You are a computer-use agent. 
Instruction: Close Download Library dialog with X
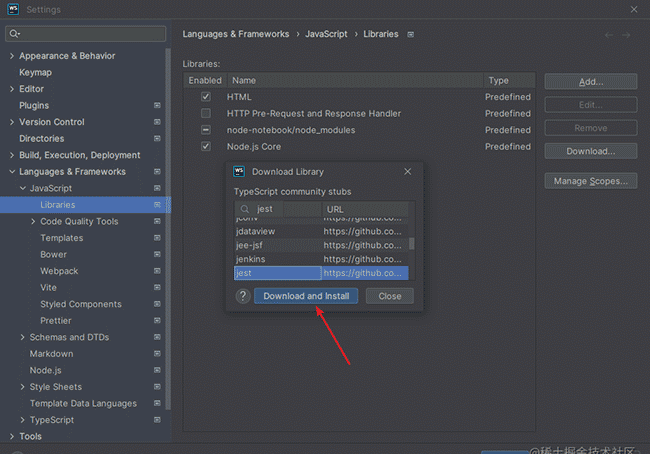click(x=408, y=171)
